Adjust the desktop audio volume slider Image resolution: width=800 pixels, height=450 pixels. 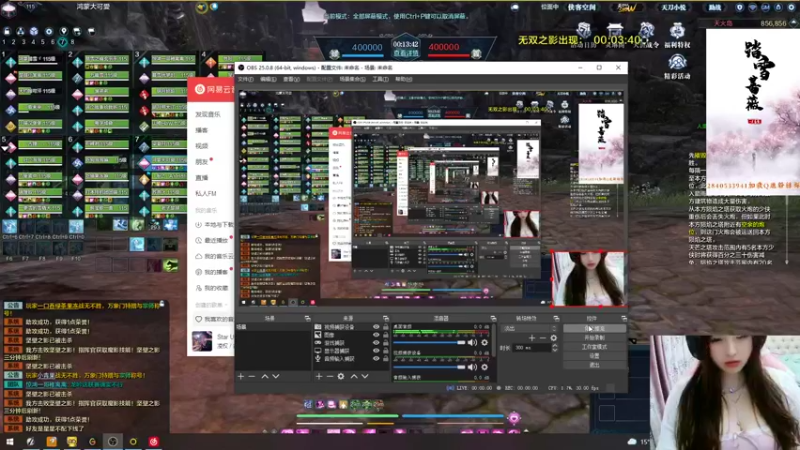click(x=429, y=343)
